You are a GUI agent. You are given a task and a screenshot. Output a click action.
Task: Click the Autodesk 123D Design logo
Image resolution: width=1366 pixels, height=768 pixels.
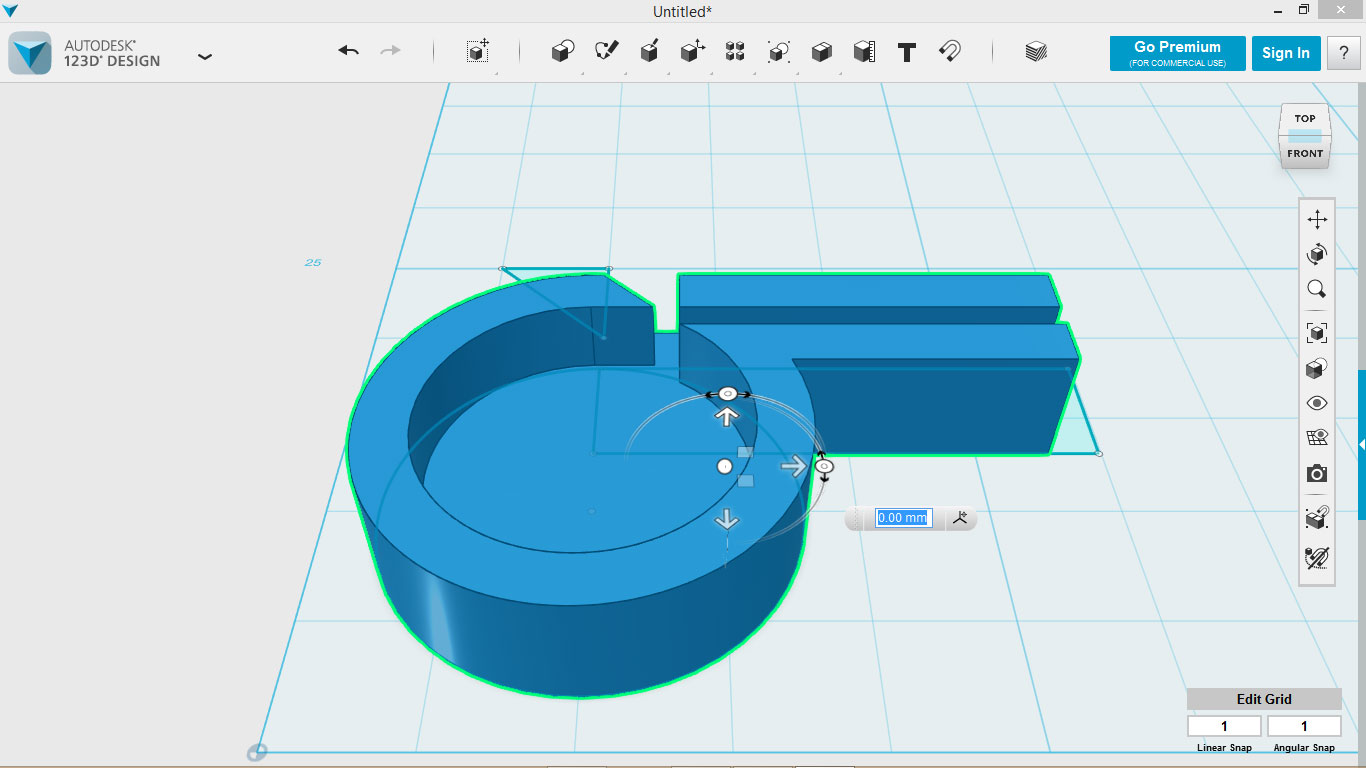pos(30,53)
